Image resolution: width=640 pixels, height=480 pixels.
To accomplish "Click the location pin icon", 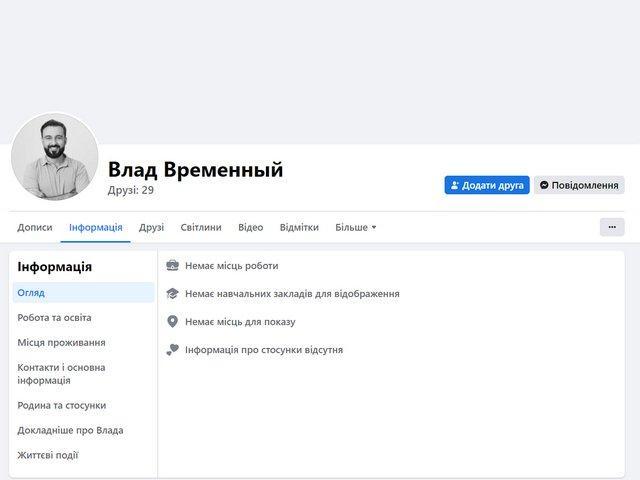I will (x=172, y=322).
